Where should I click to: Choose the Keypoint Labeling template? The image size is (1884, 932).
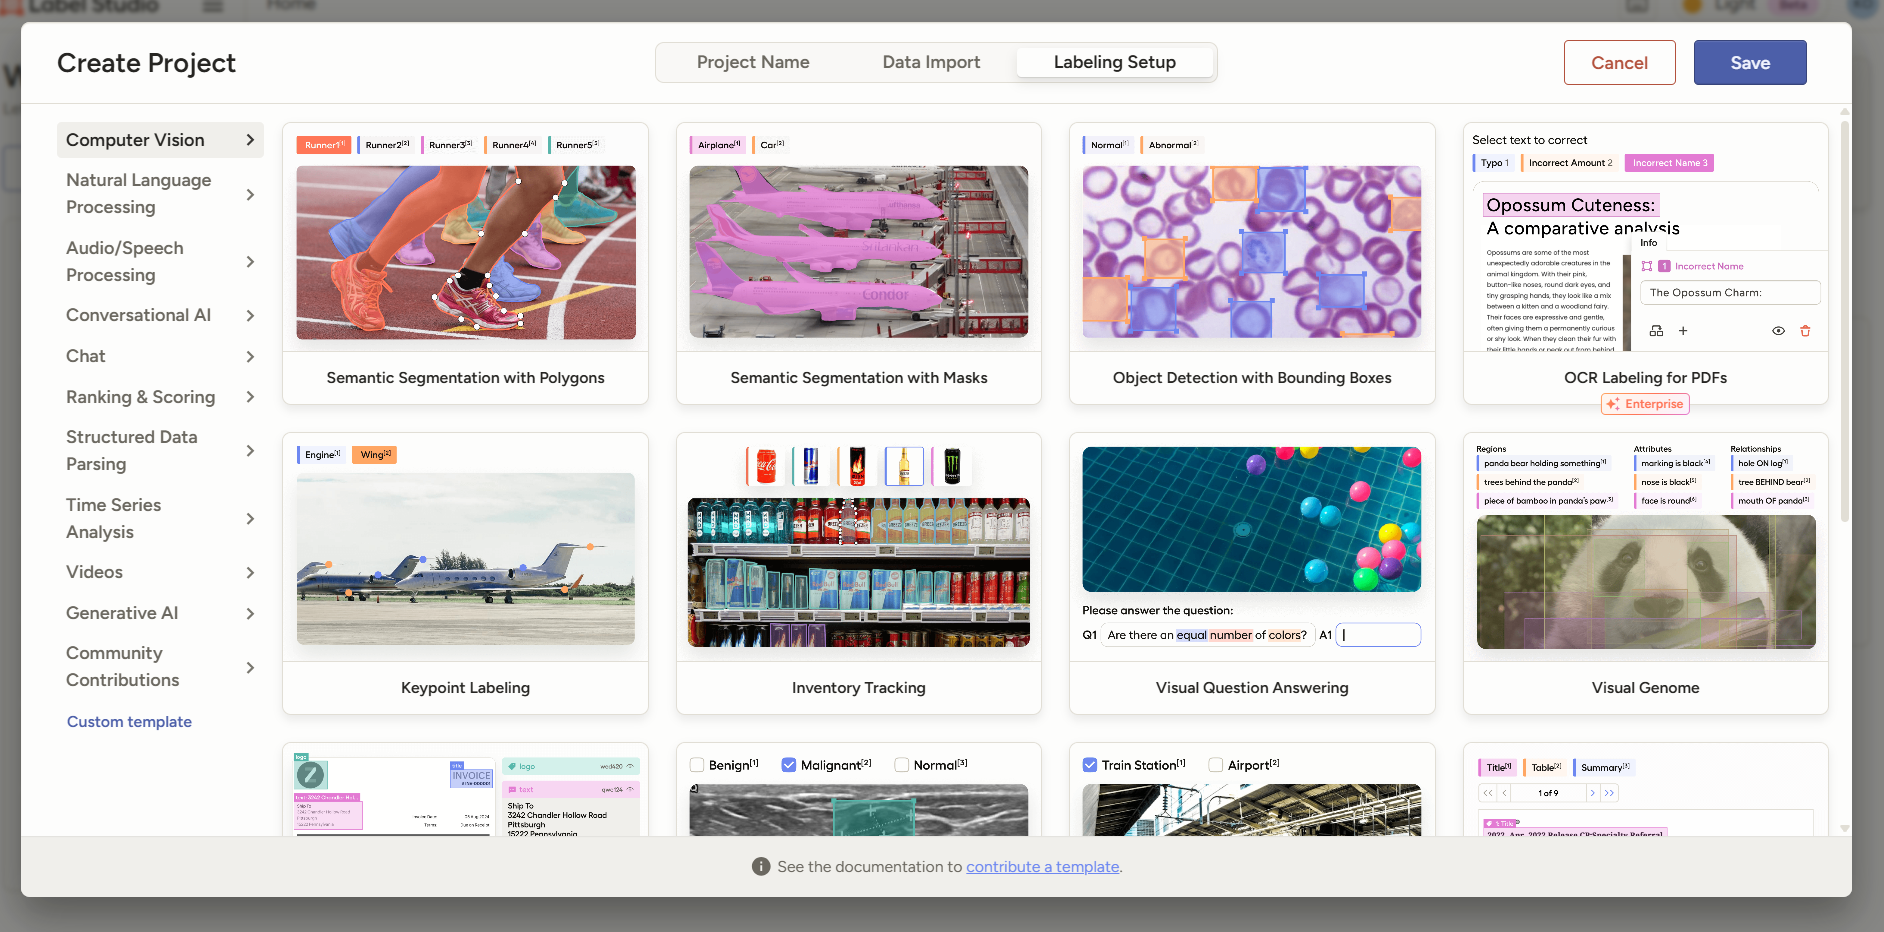[465, 574]
